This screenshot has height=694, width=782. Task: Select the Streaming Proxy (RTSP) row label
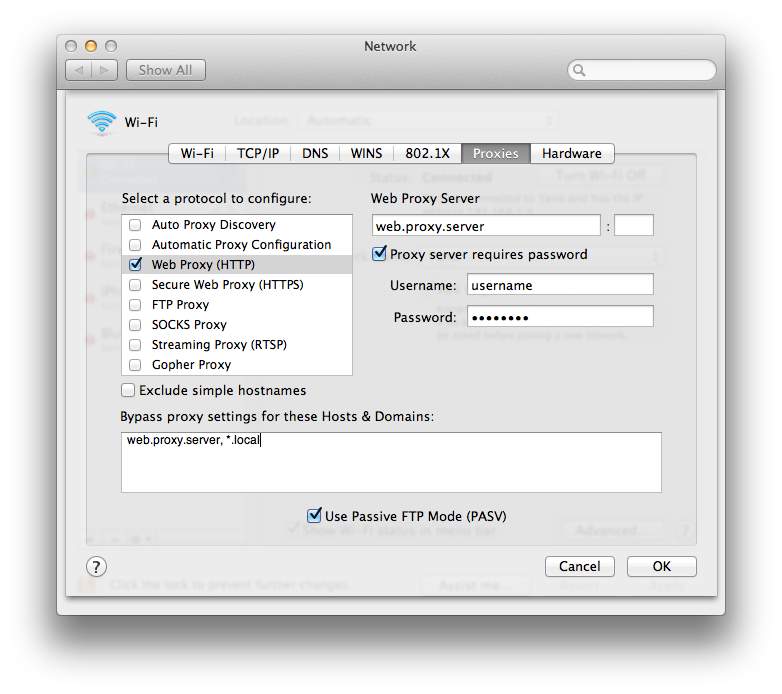[x=219, y=345]
